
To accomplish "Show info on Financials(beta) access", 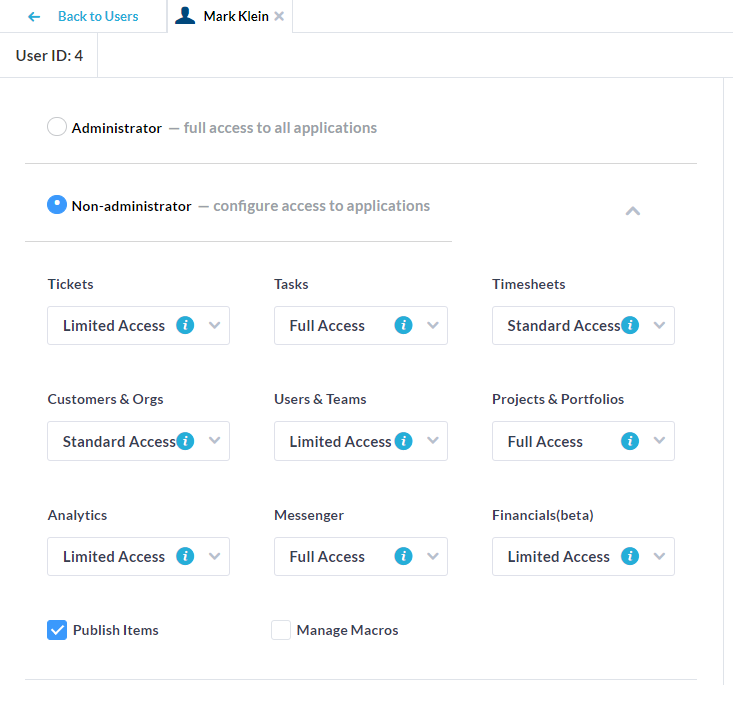I will [x=630, y=556].
